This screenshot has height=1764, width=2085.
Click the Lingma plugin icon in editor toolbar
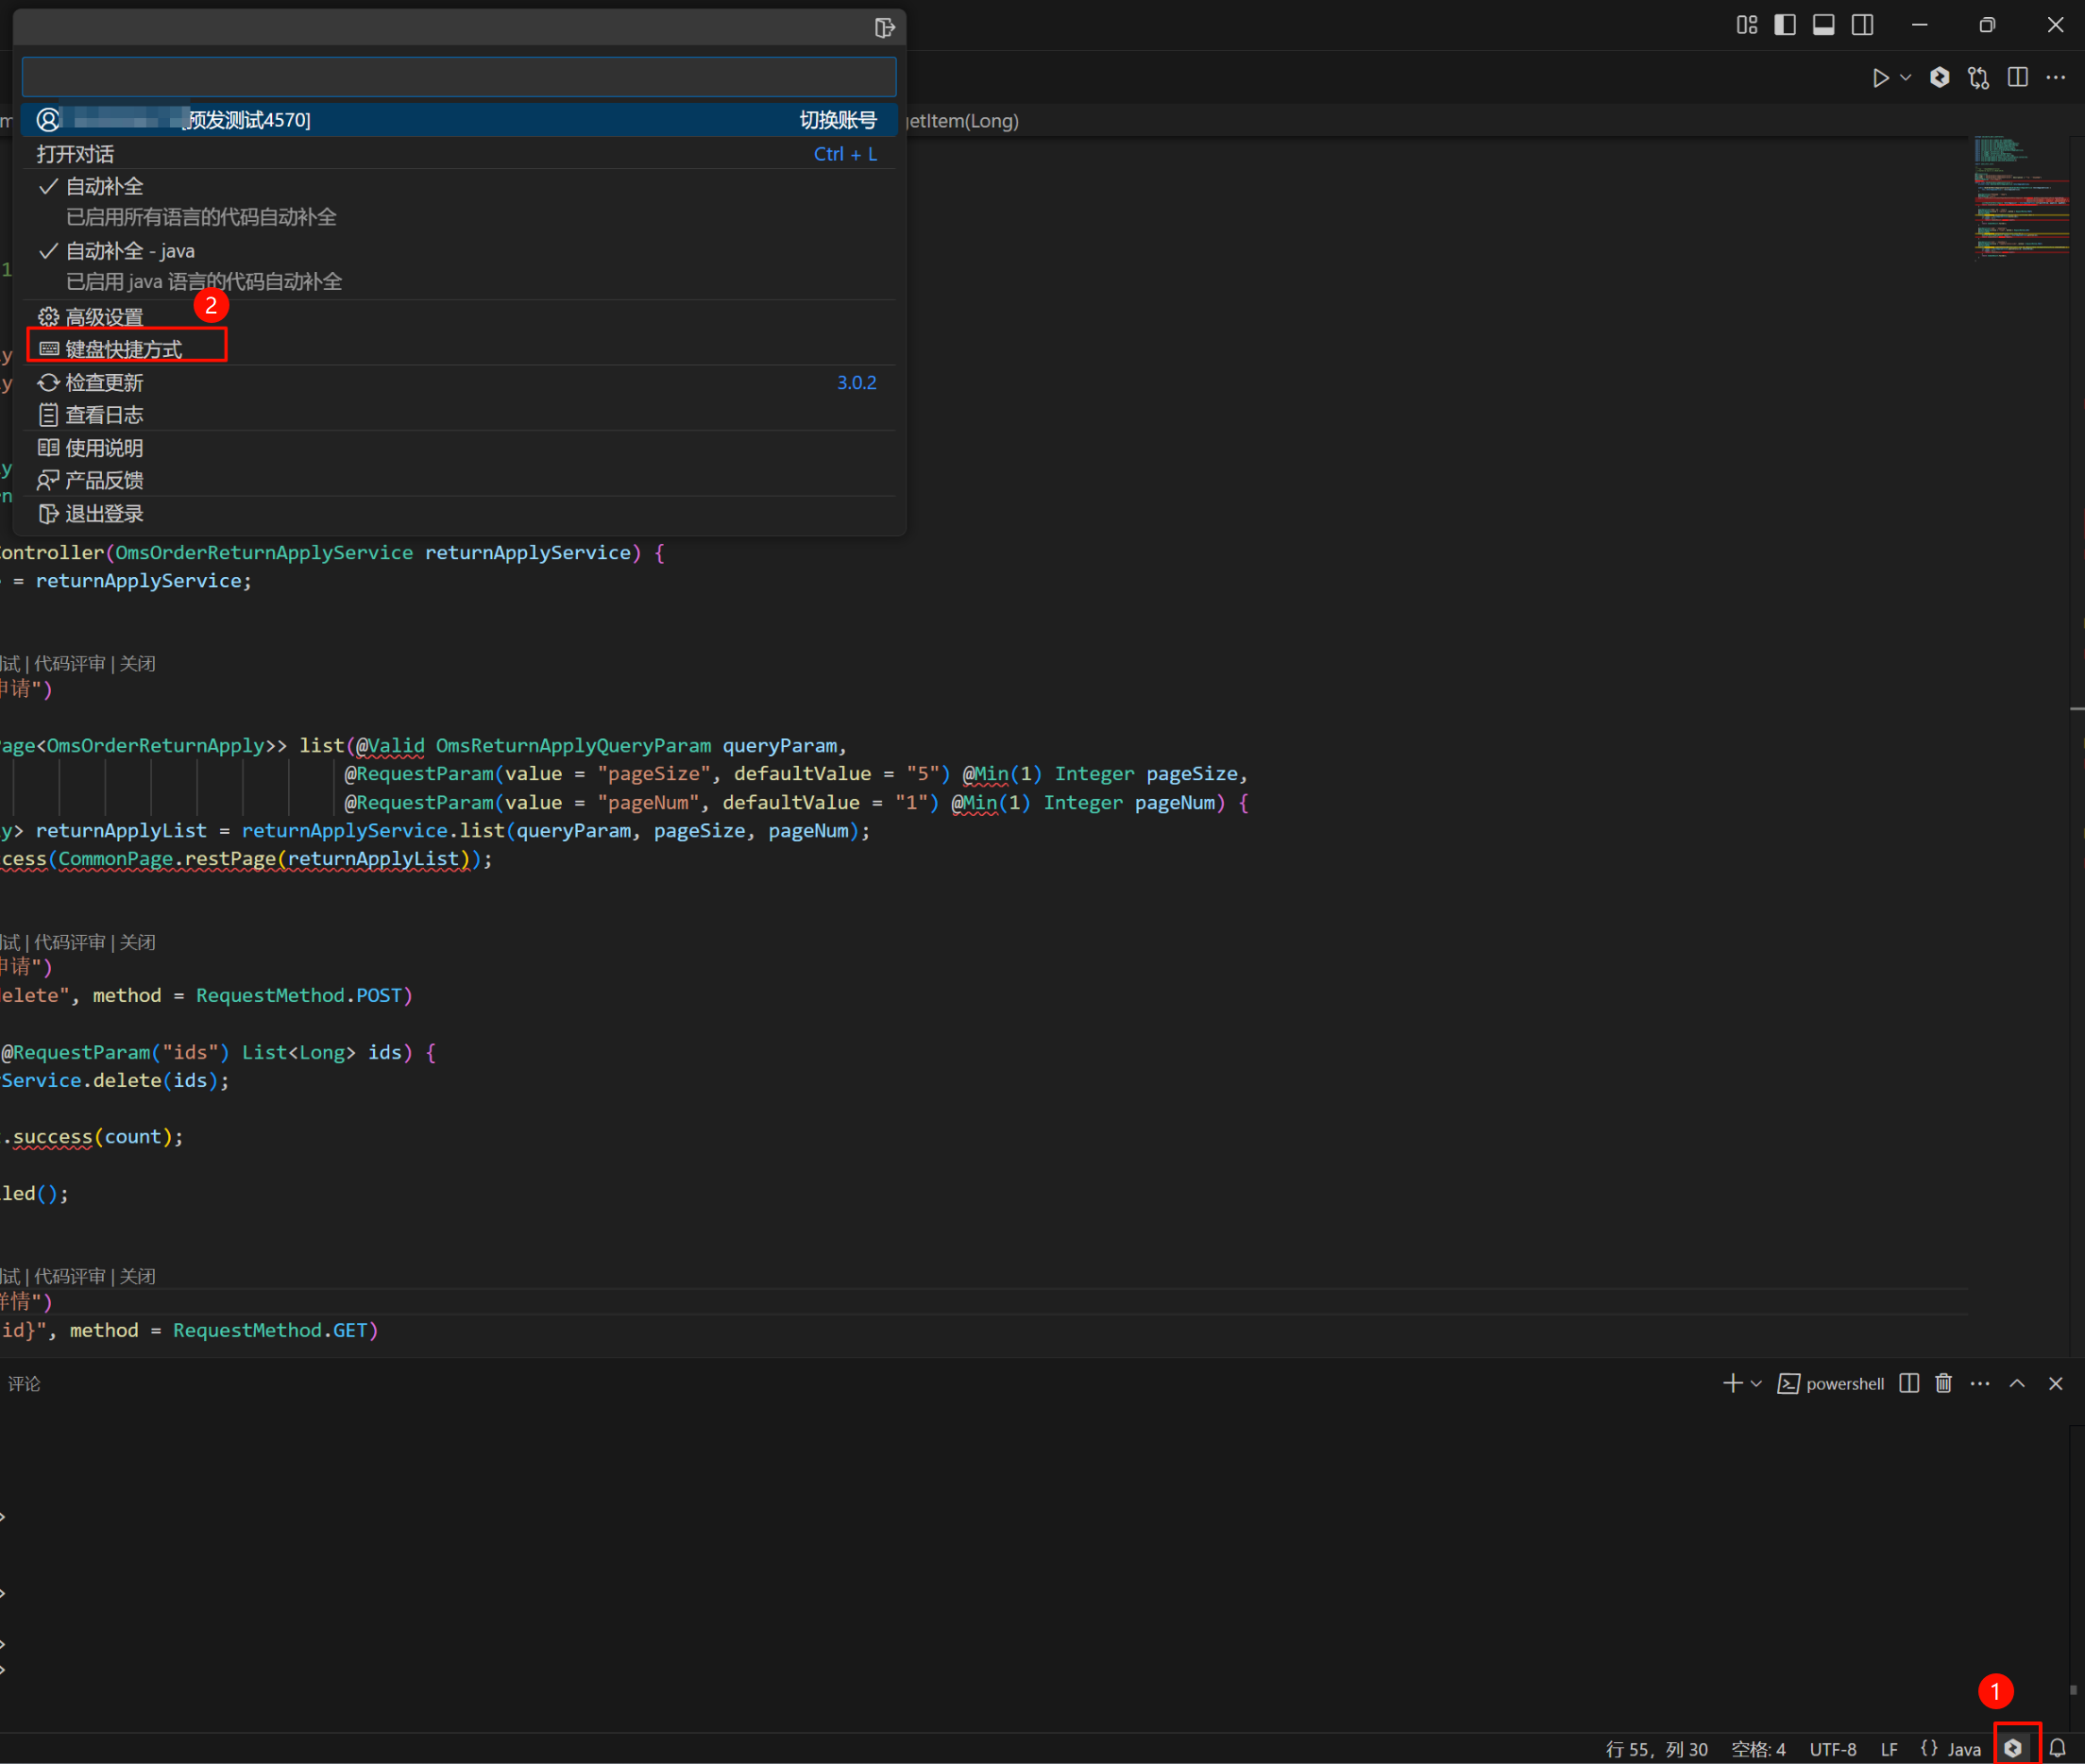[1939, 77]
